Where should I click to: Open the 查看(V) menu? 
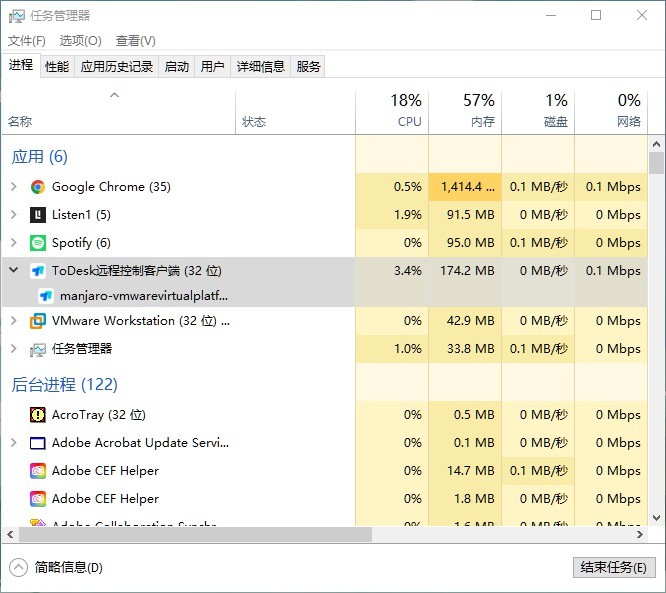[135, 41]
